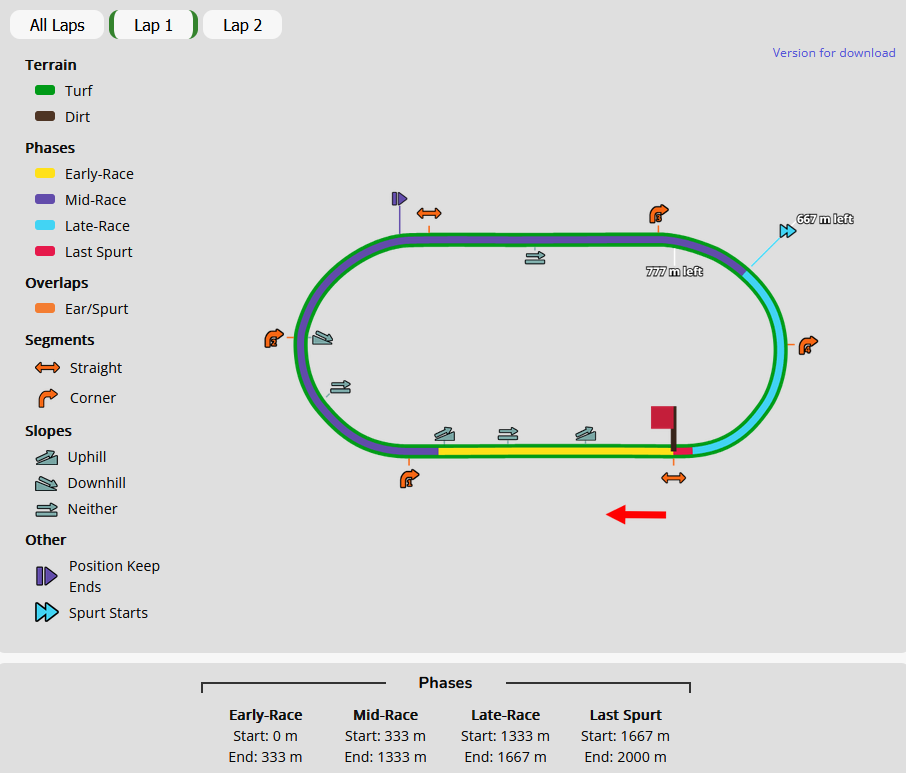Click 'End: 333 m' under Early-Race

265,757
